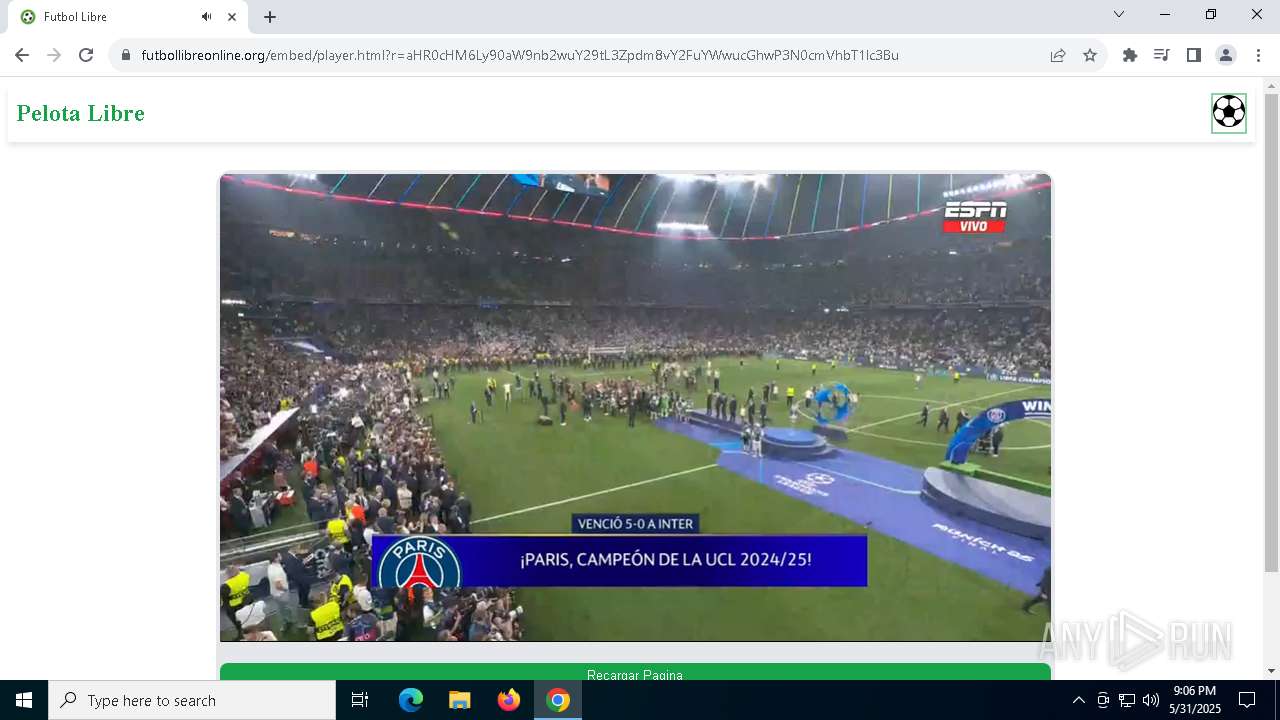Reload the page with the refresh icon

click(86, 55)
